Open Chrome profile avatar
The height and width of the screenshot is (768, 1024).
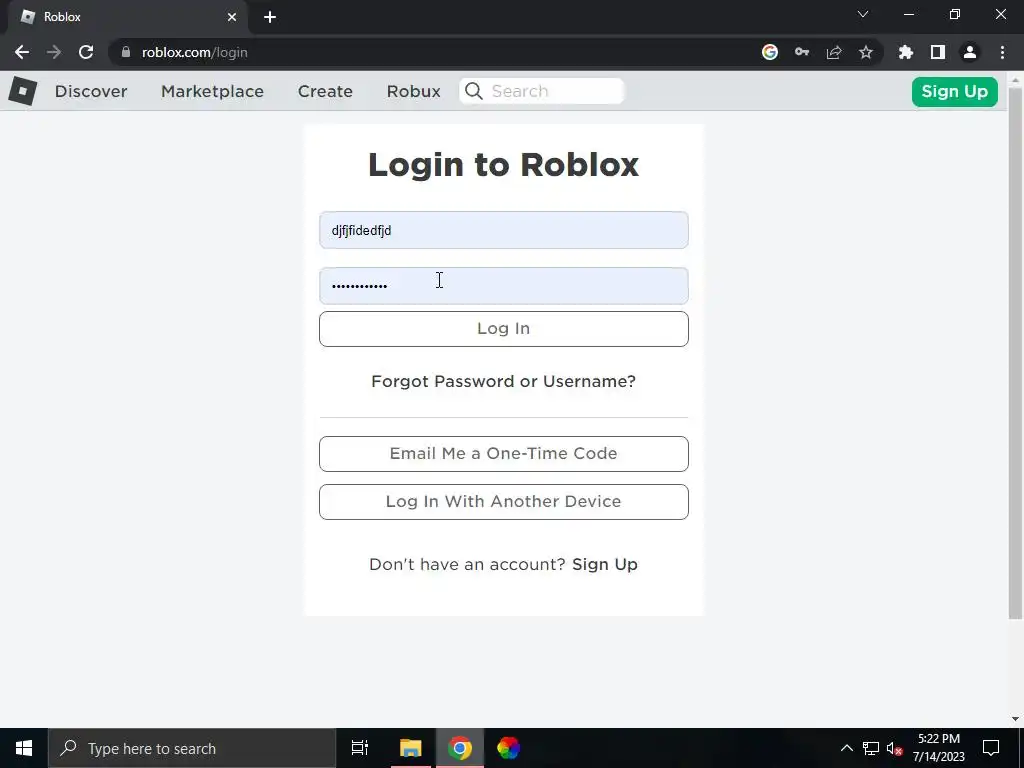[x=970, y=52]
